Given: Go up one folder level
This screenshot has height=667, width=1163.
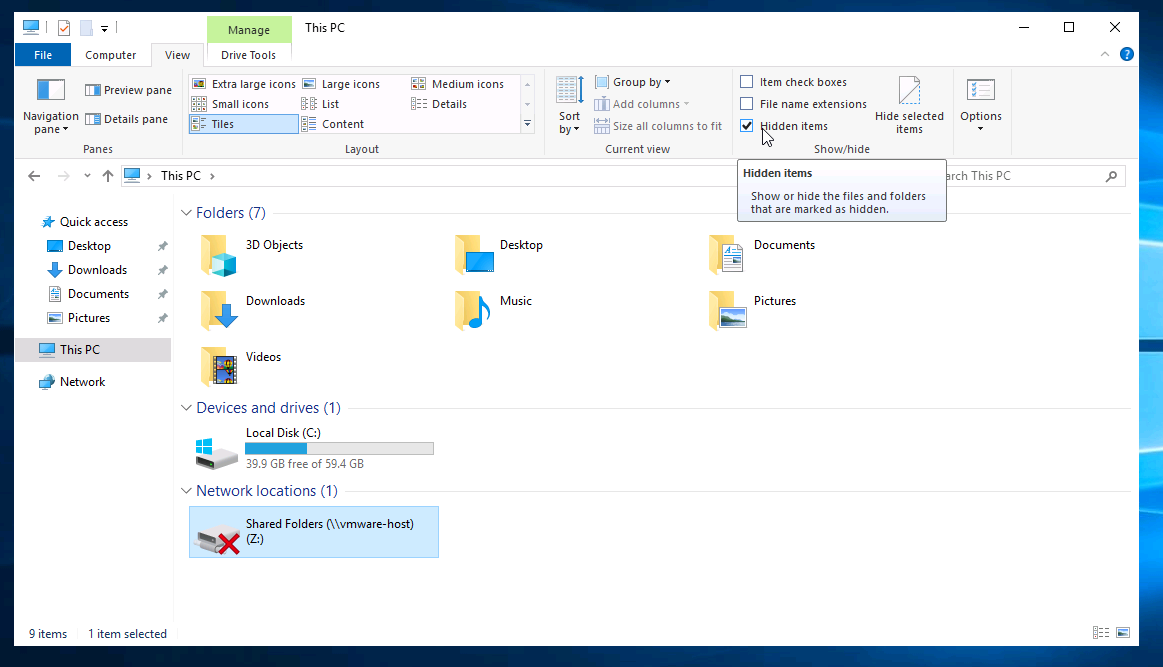Looking at the screenshot, I should (108, 176).
